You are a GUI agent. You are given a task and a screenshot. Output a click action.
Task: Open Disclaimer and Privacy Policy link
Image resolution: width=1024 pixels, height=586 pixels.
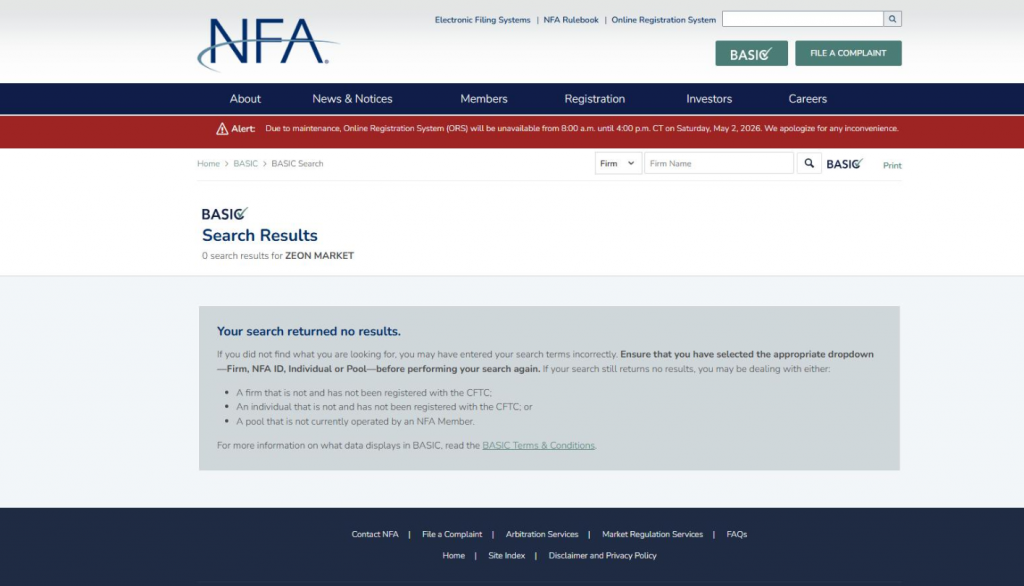(602, 556)
